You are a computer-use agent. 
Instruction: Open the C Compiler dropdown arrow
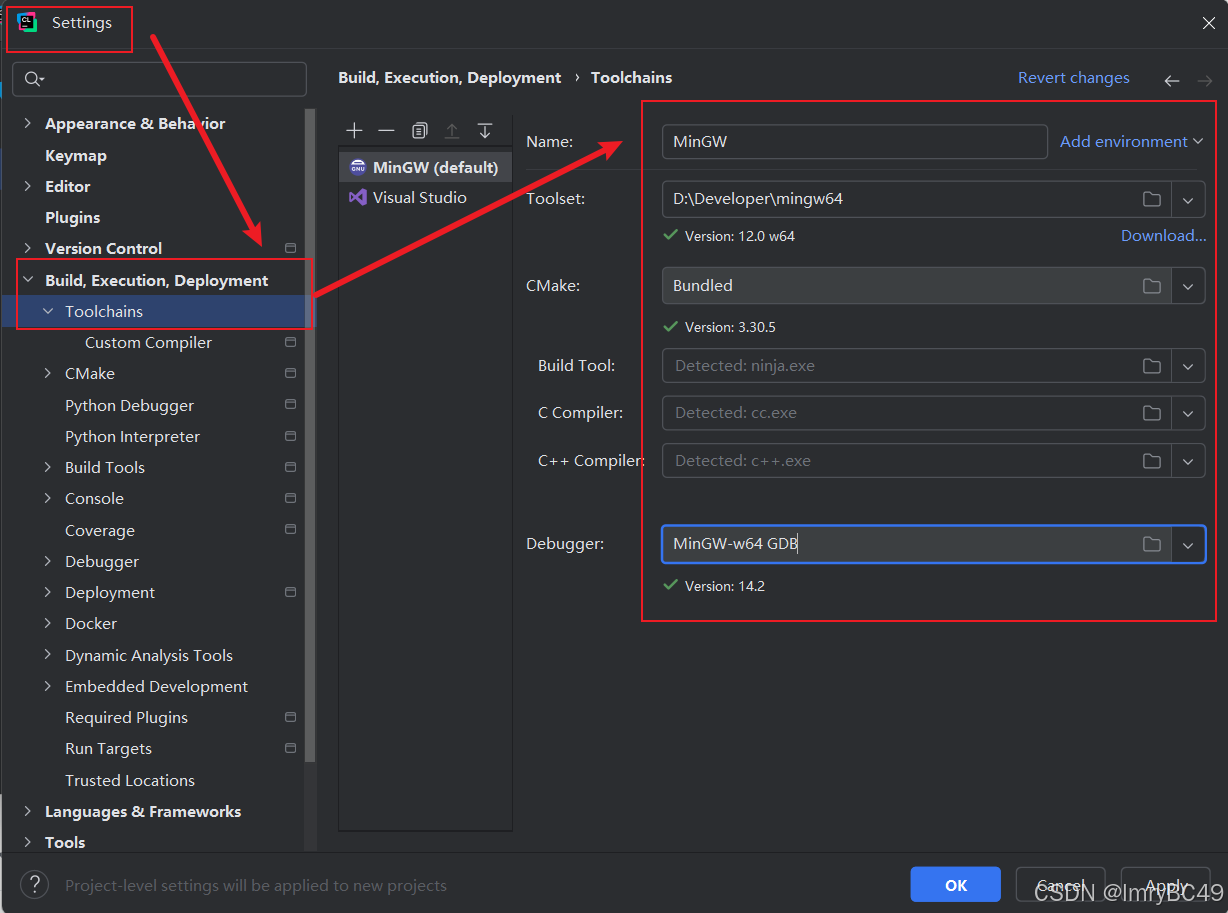point(1188,413)
